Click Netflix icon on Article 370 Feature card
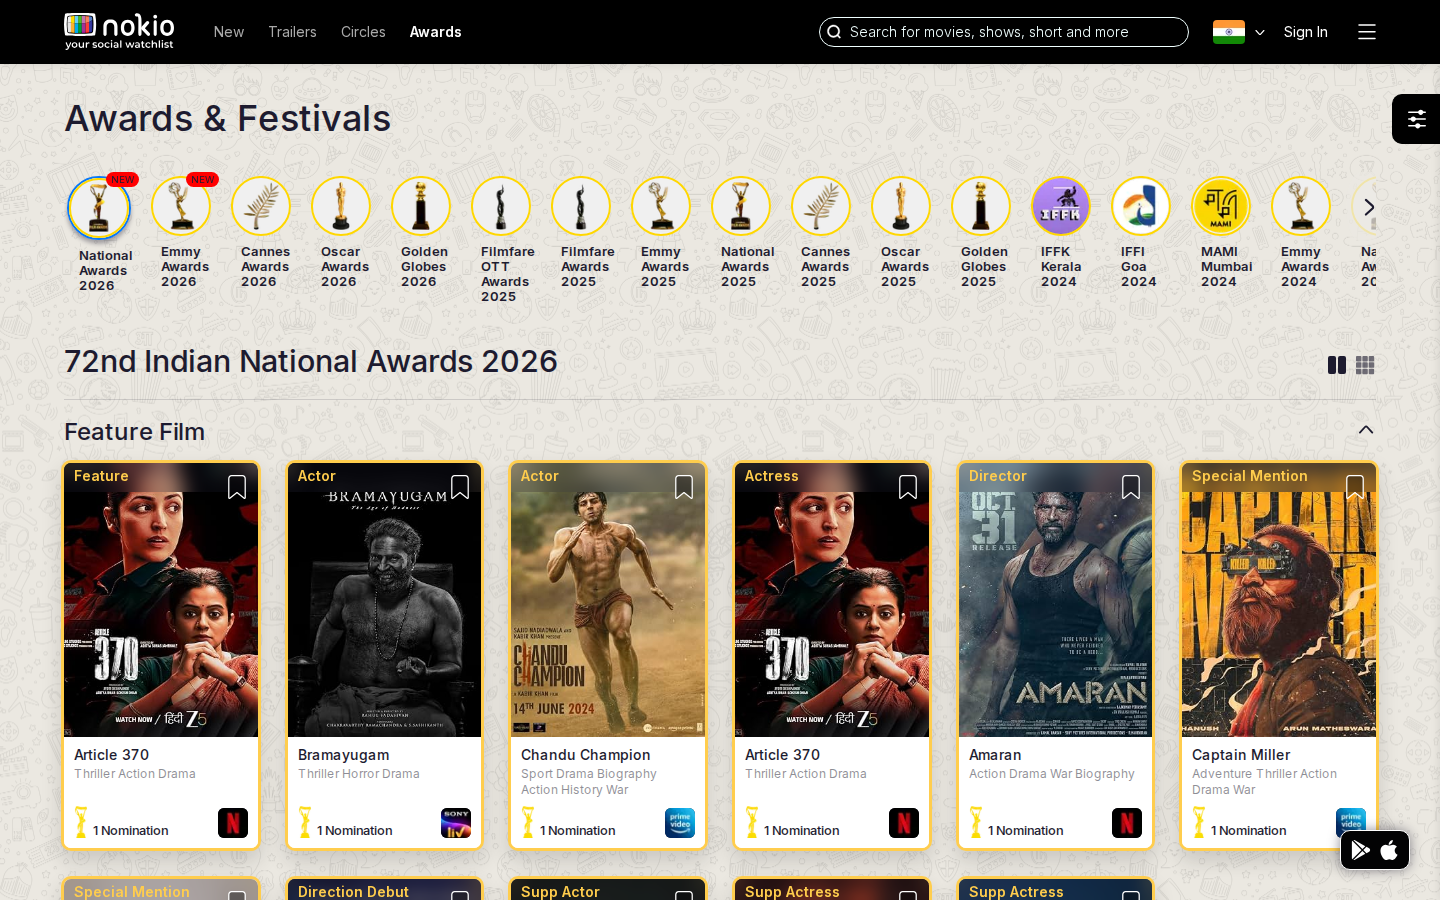Image resolution: width=1440 pixels, height=900 pixels. click(233, 823)
